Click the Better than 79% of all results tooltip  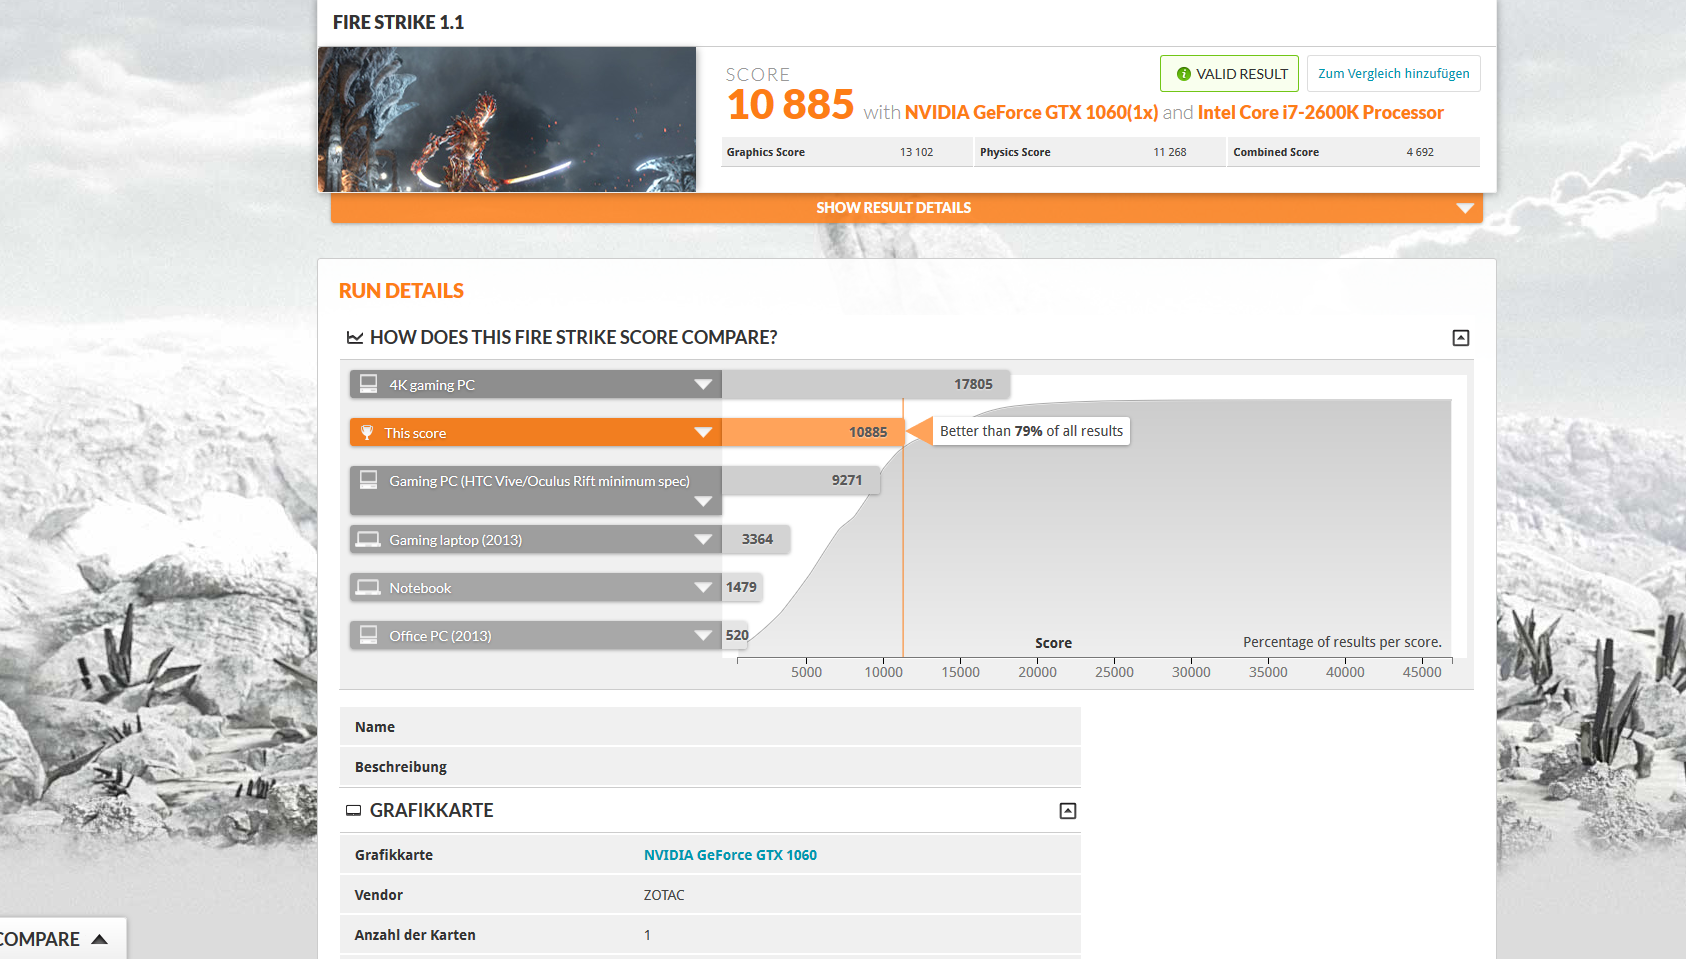tap(1031, 431)
